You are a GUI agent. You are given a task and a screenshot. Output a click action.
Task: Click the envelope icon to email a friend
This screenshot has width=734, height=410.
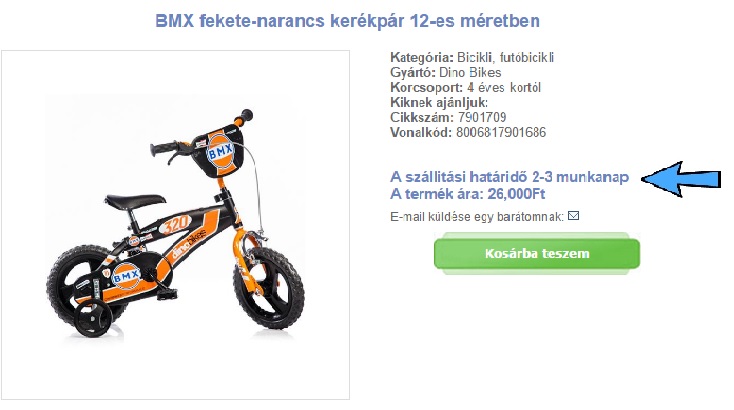573,216
